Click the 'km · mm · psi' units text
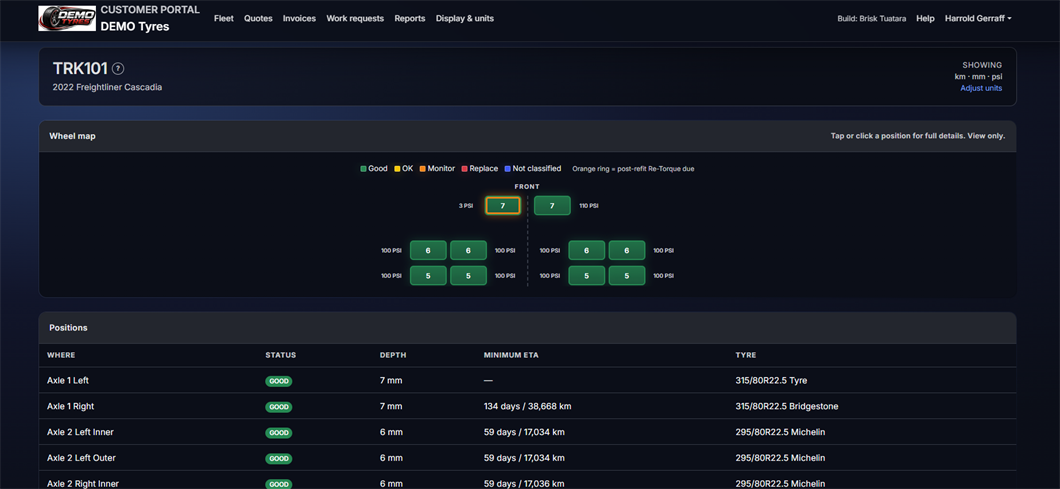The height and width of the screenshot is (489, 1060). coord(978,76)
